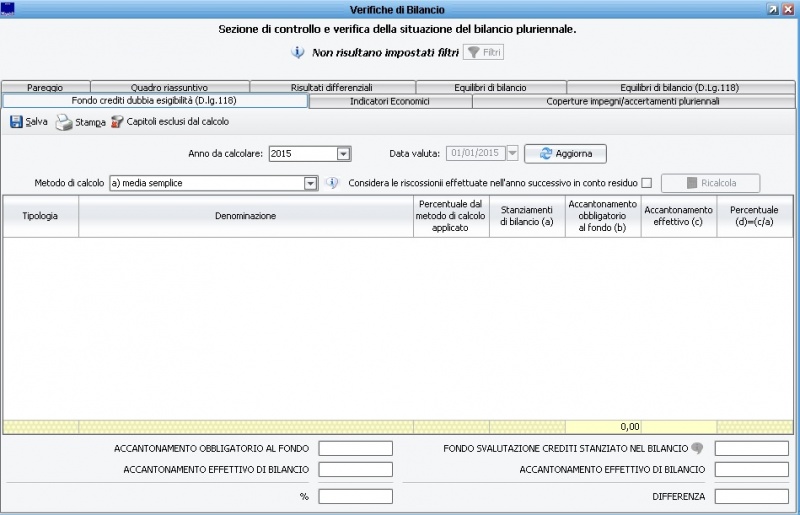The image size is (800, 515).
Task: Open the Anno da calcolare dropdown
Action: click(343, 154)
